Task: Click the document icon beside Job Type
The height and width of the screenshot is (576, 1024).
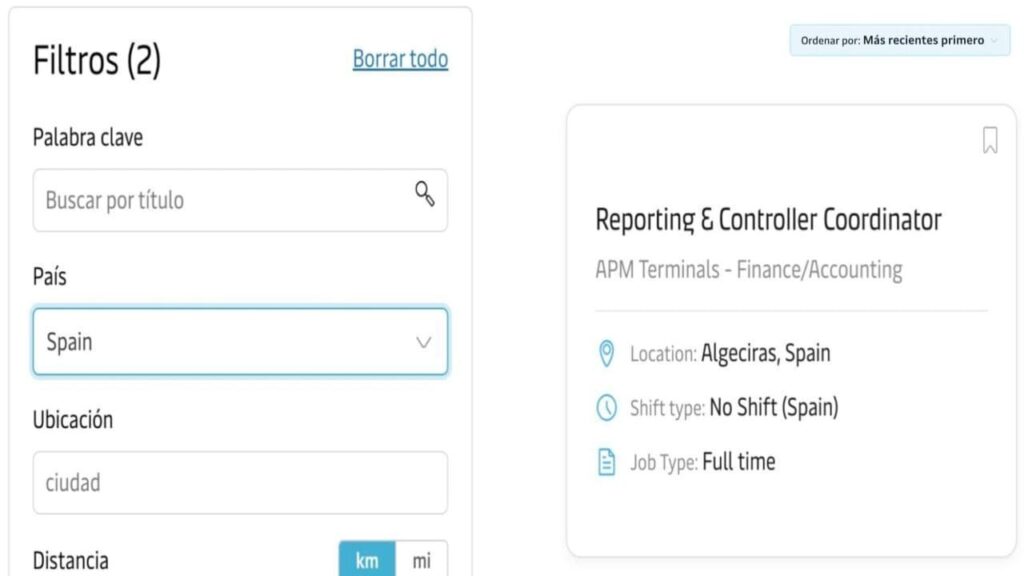Action: click(606, 462)
